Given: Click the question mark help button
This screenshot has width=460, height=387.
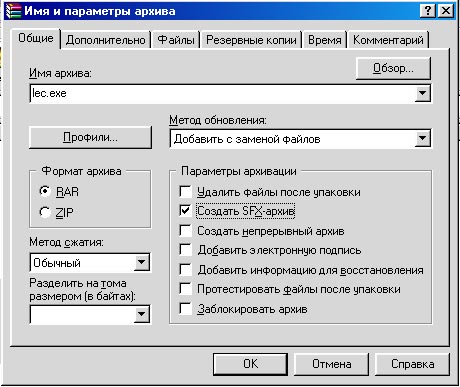Looking at the screenshot, I should [428, 11].
